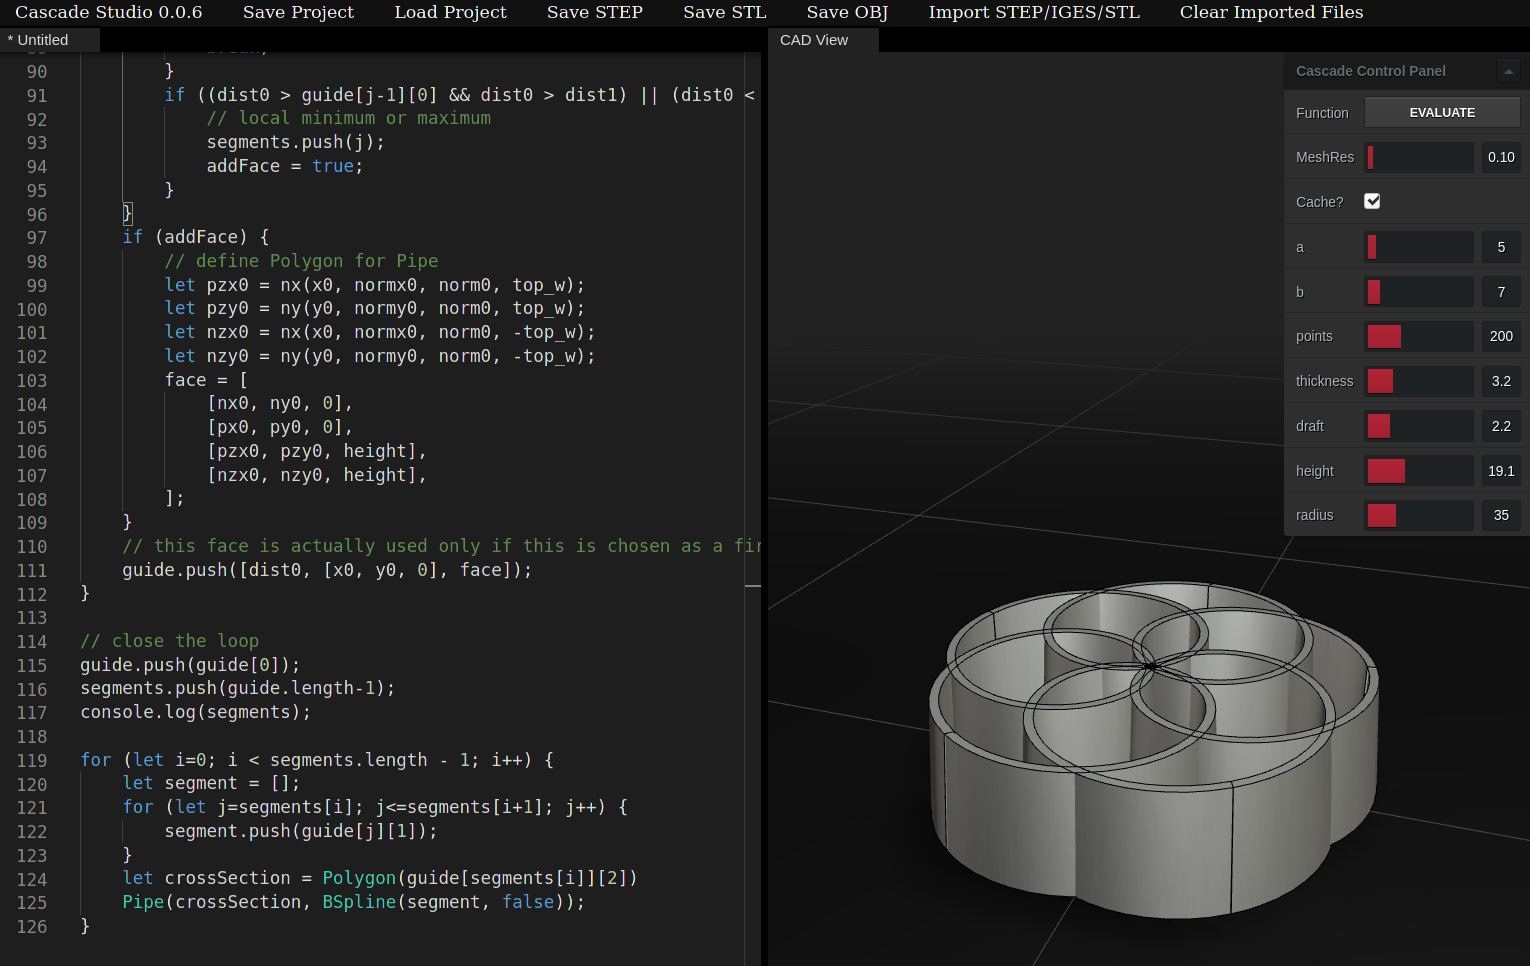The height and width of the screenshot is (966, 1530).
Task: Select the CAD View tab
Action: coord(823,40)
